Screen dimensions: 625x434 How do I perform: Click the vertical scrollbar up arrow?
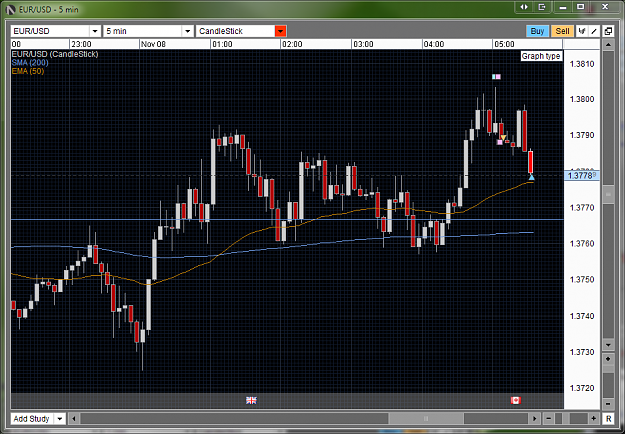(608, 45)
